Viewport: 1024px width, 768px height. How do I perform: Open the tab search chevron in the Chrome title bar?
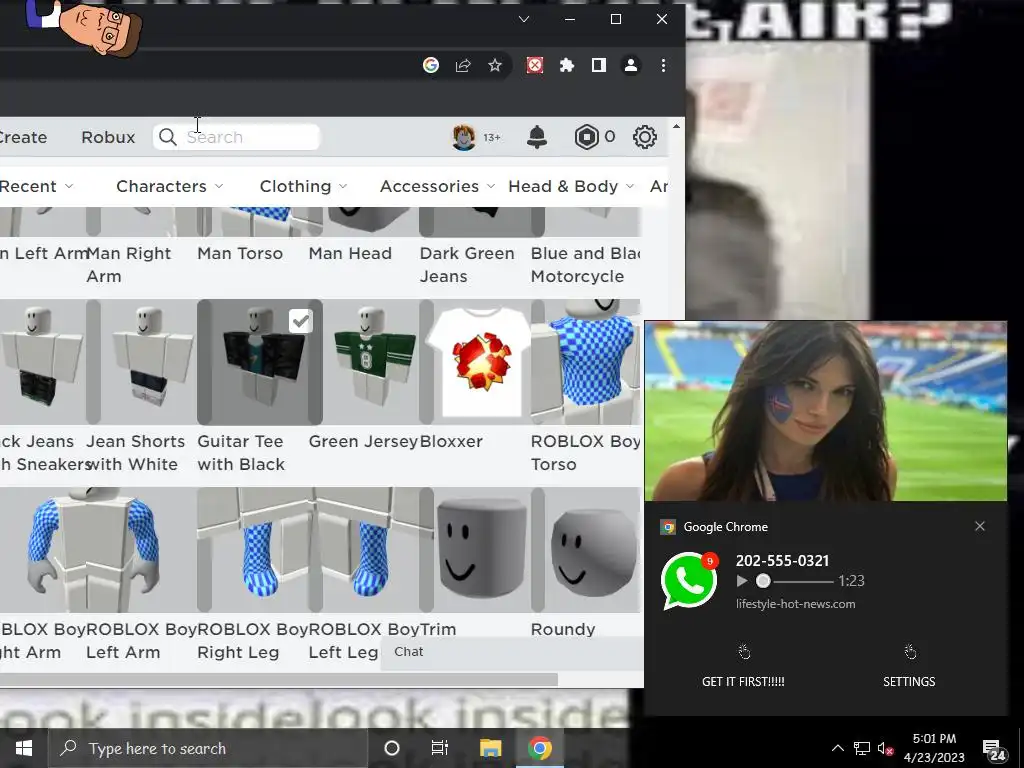tap(524, 20)
